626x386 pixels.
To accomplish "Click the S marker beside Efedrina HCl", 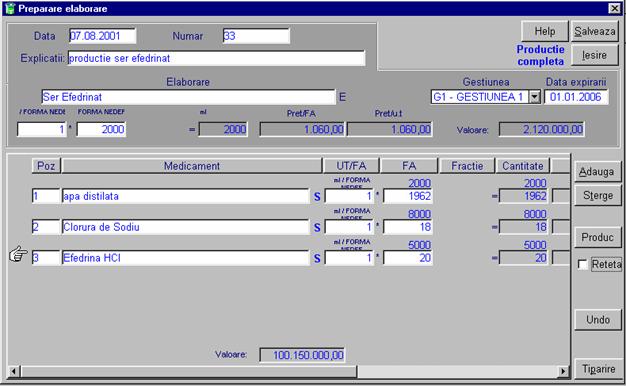I will (x=317, y=258).
